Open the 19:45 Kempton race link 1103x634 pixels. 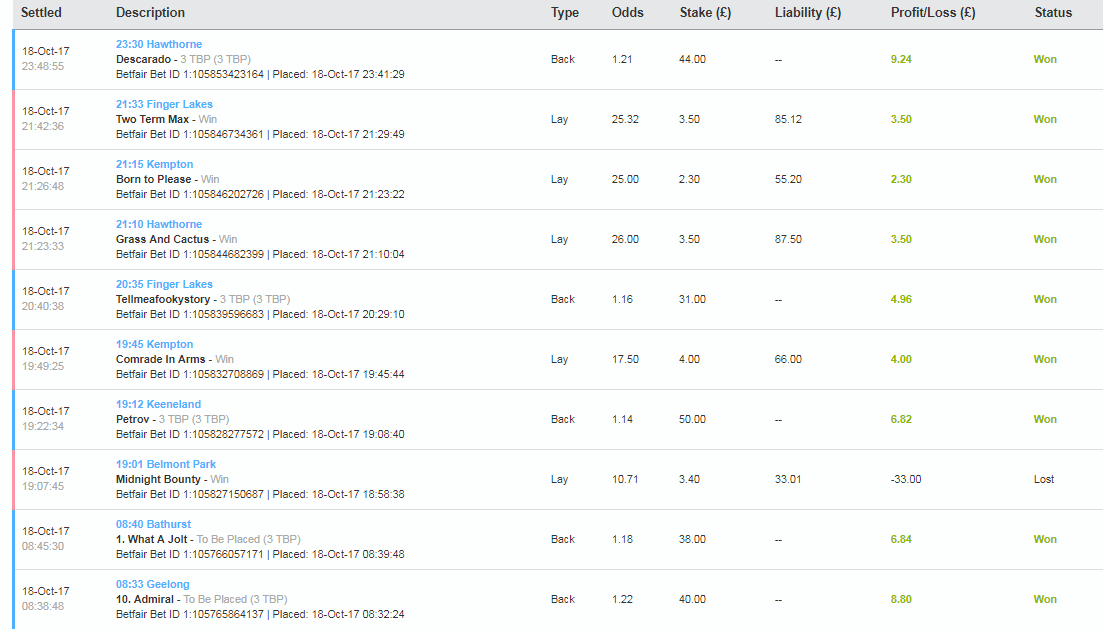tap(154, 344)
